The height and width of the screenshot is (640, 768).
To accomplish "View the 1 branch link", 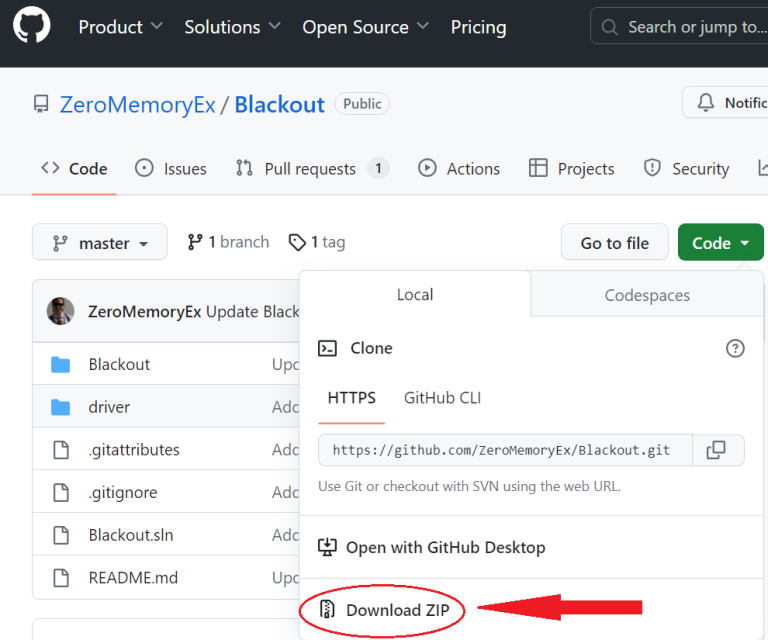I will [x=228, y=242].
